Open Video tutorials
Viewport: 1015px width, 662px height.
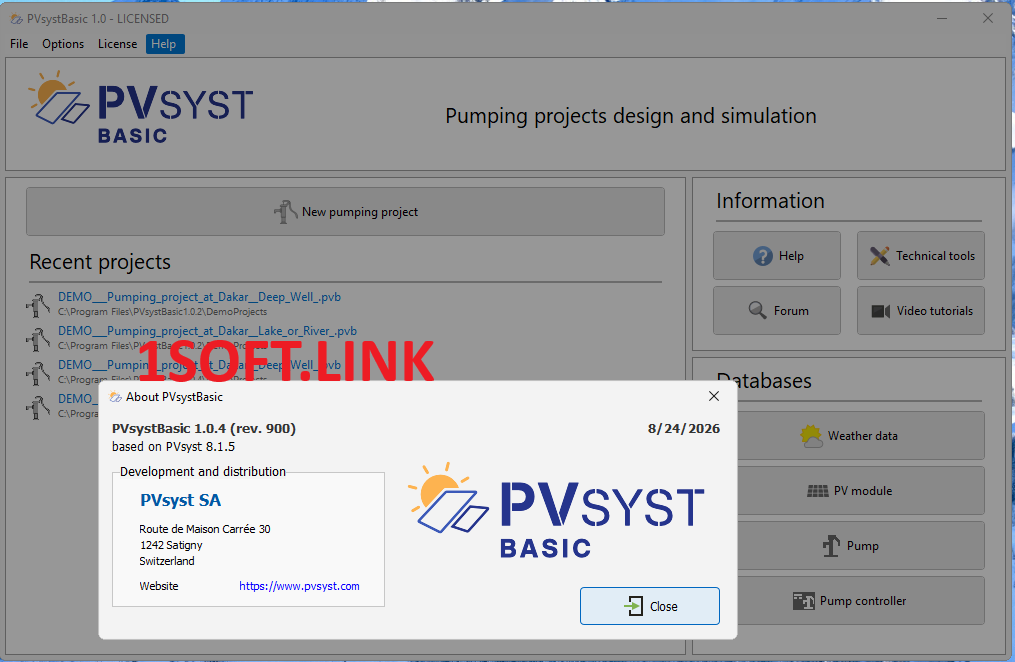pyautogui.click(x=920, y=311)
